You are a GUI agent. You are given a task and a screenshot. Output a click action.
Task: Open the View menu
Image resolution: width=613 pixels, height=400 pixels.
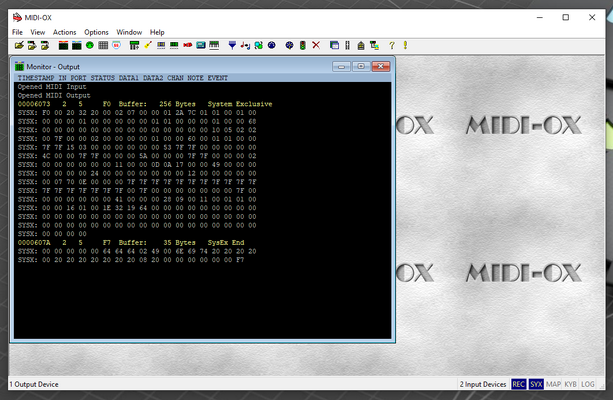(38, 32)
